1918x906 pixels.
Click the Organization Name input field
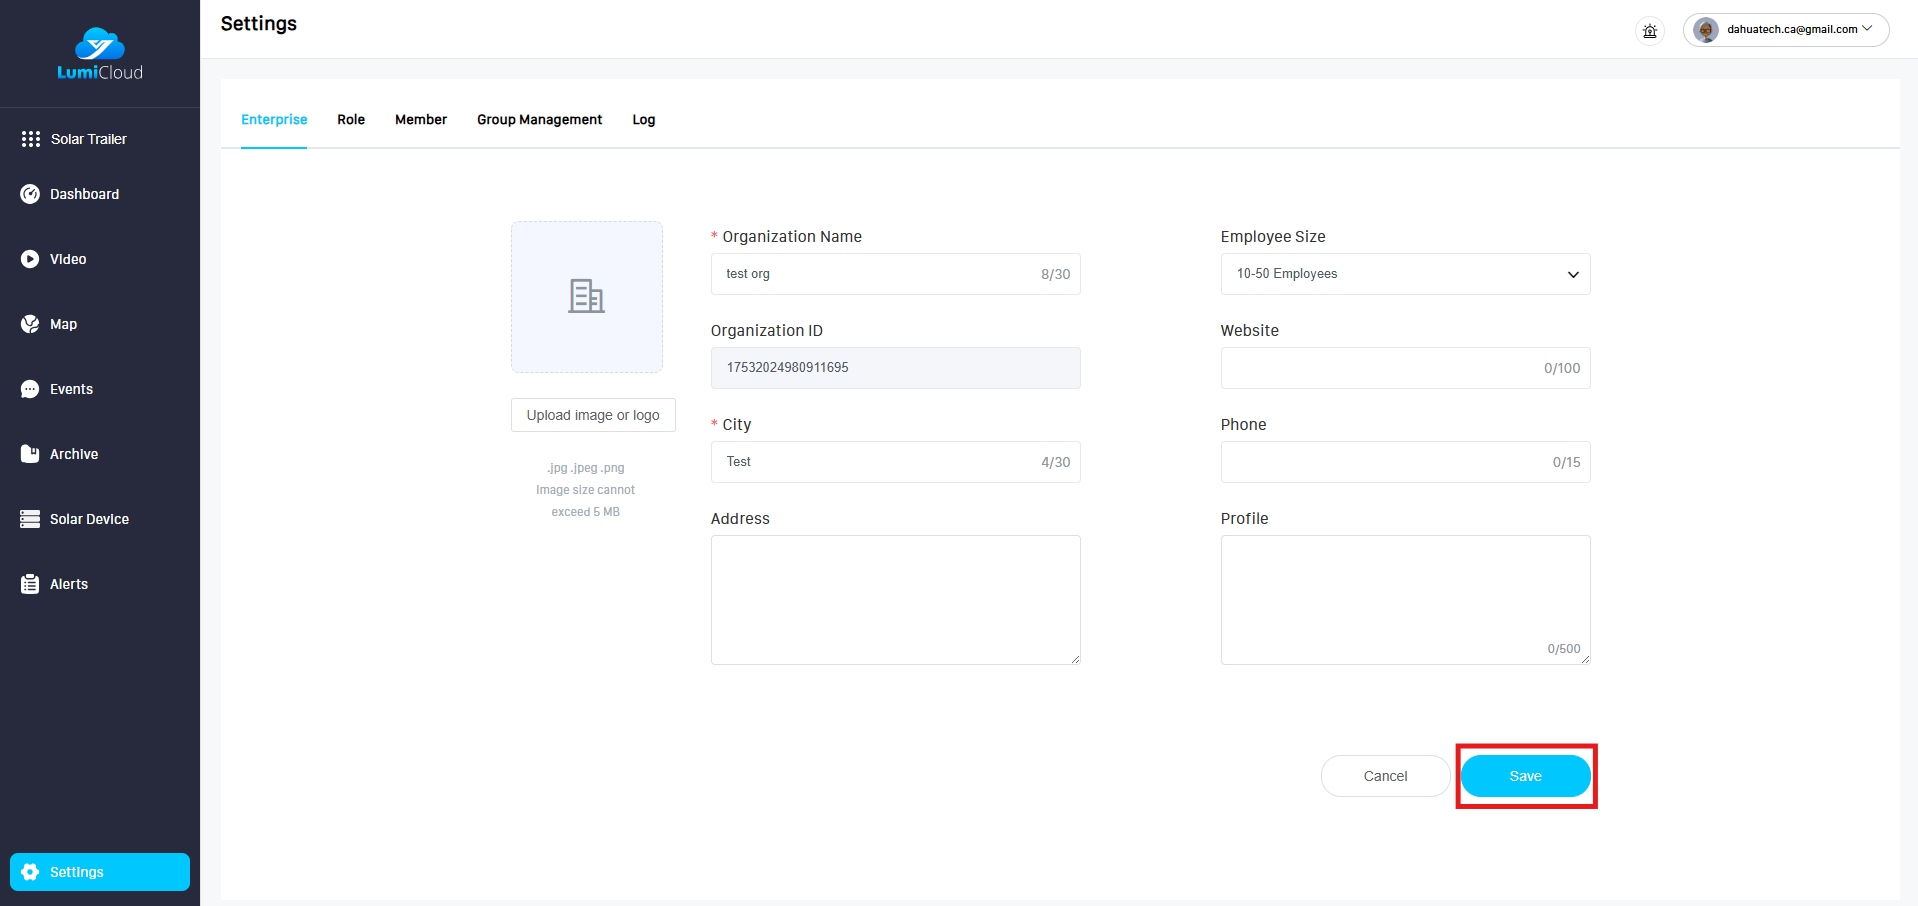click(880, 274)
